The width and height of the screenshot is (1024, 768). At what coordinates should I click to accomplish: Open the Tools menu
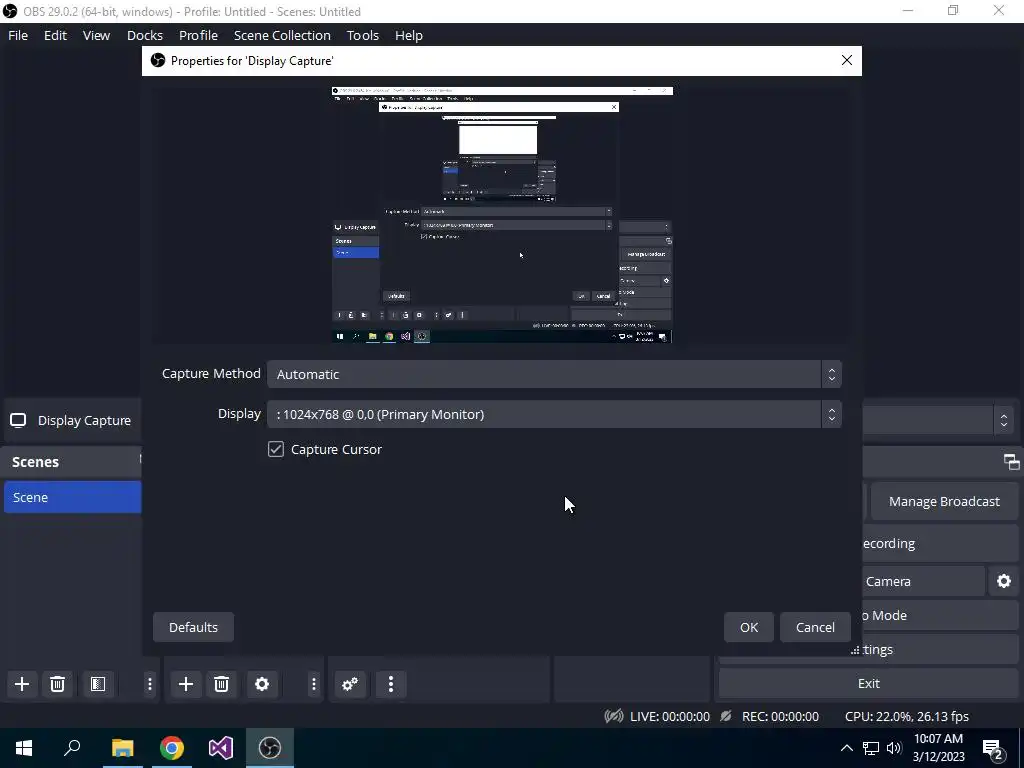[362, 35]
